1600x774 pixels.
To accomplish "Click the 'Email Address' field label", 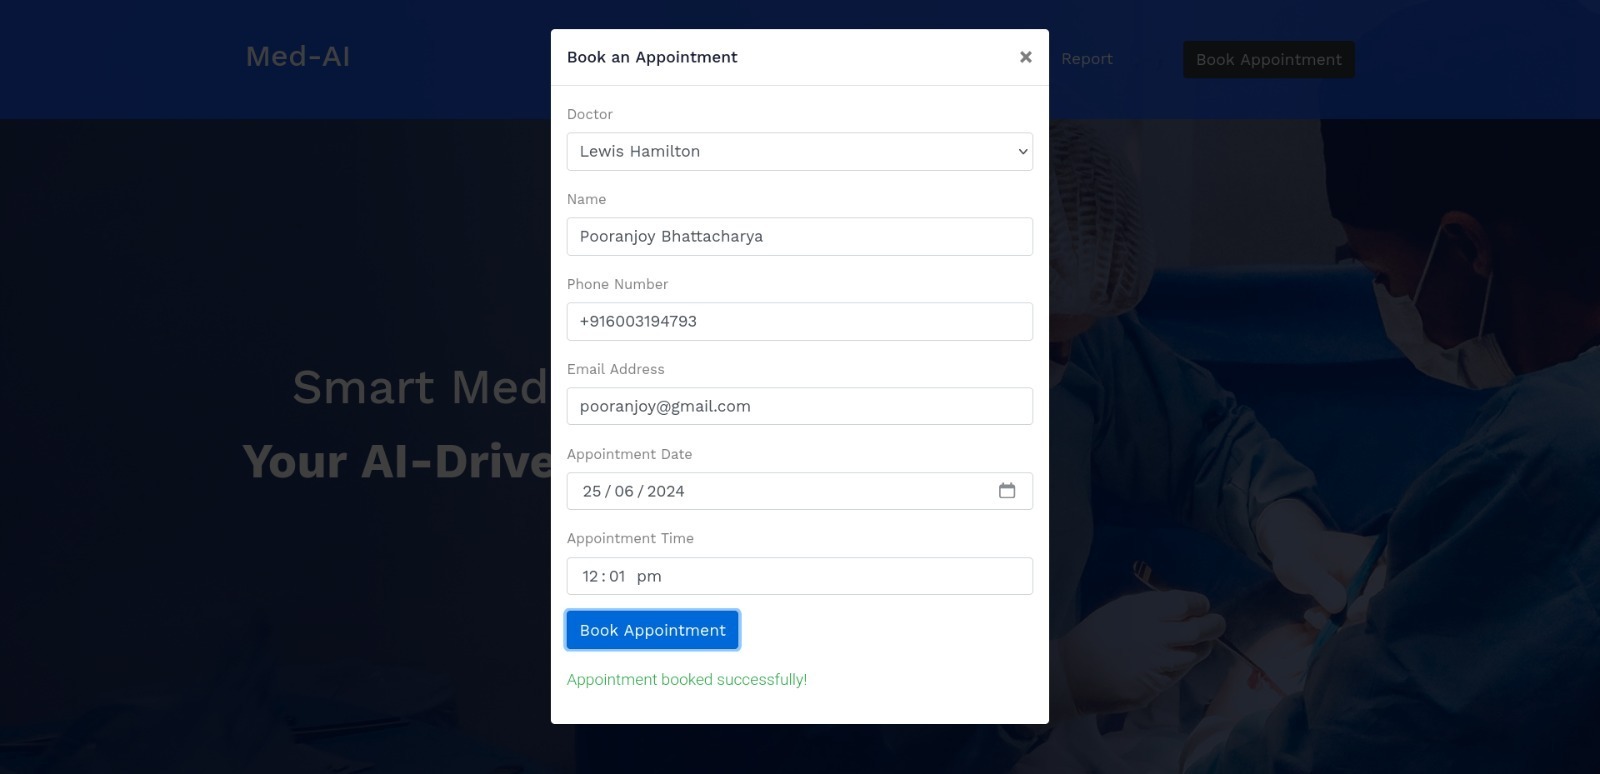I will pyautogui.click(x=616, y=369).
